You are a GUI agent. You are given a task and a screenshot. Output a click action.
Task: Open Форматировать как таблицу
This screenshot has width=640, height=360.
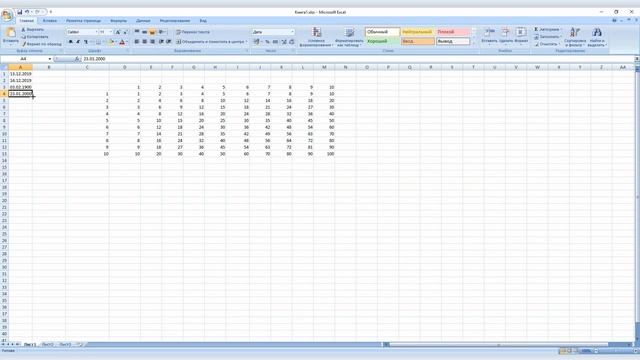(349, 37)
